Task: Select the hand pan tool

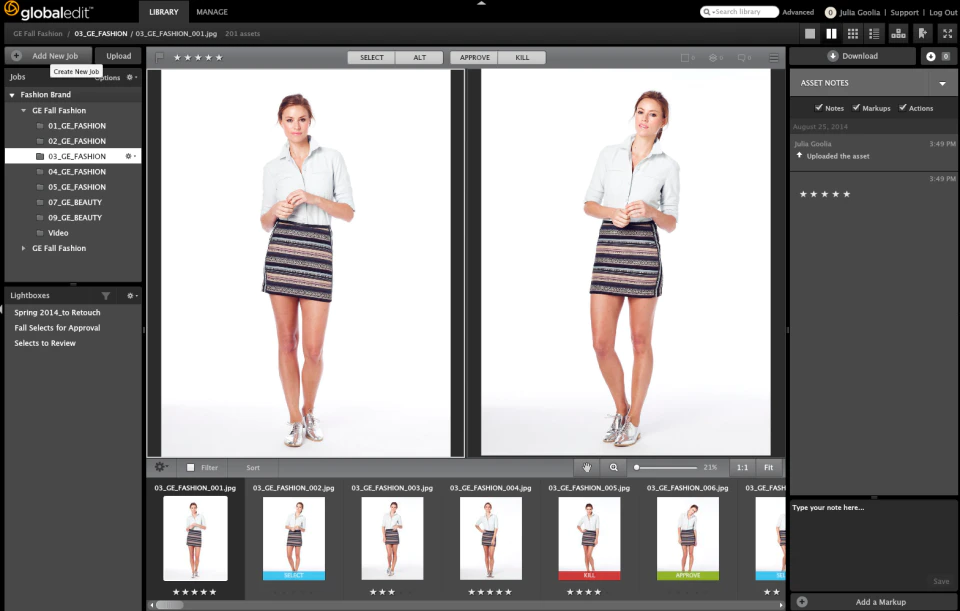Action: click(587, 467)
